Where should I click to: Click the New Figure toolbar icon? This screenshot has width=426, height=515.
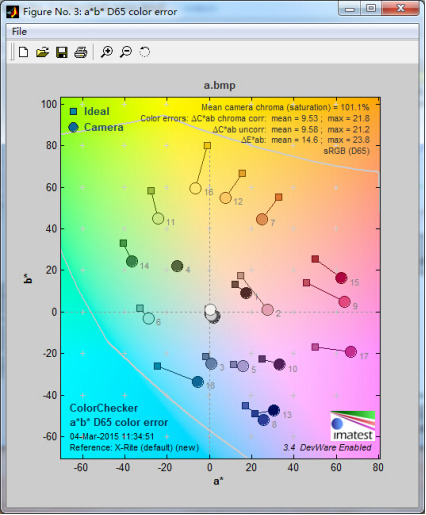tap(23, 52)
